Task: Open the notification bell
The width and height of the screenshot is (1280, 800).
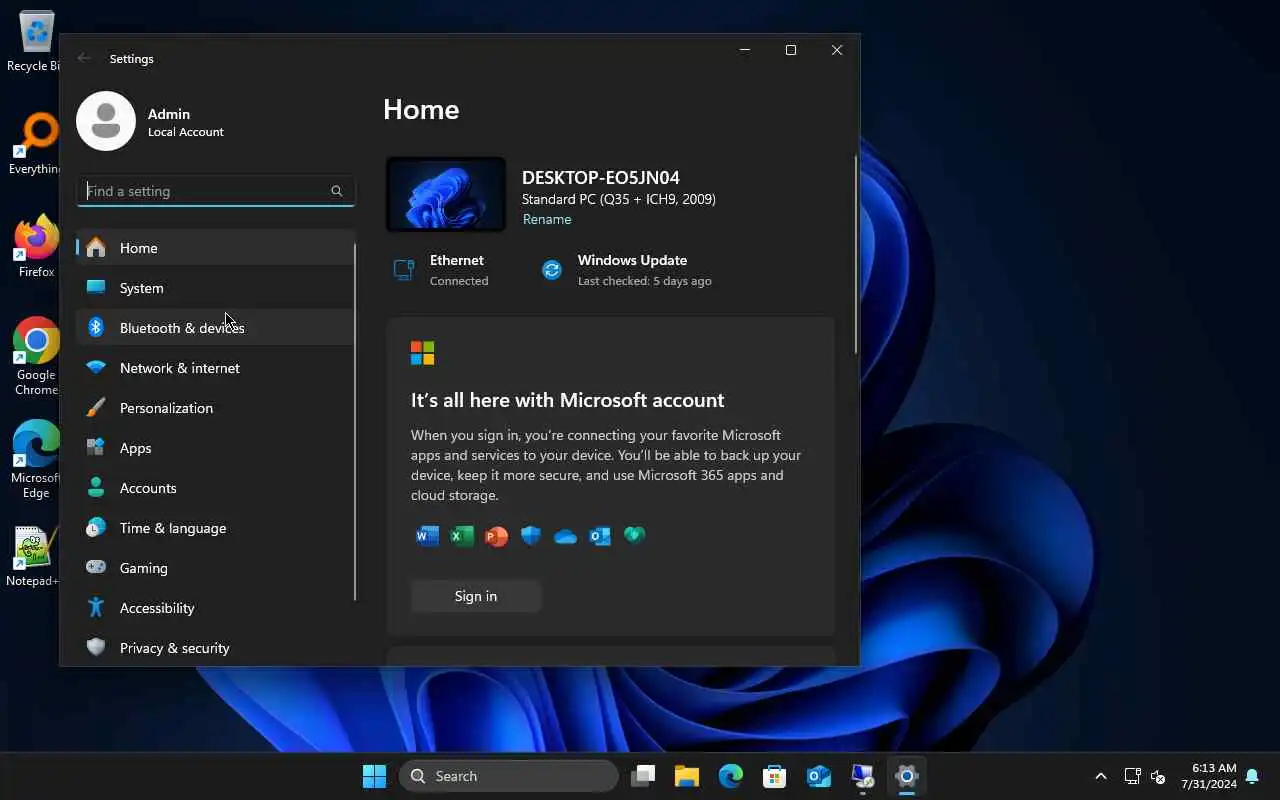Action: pos(1252,776)
